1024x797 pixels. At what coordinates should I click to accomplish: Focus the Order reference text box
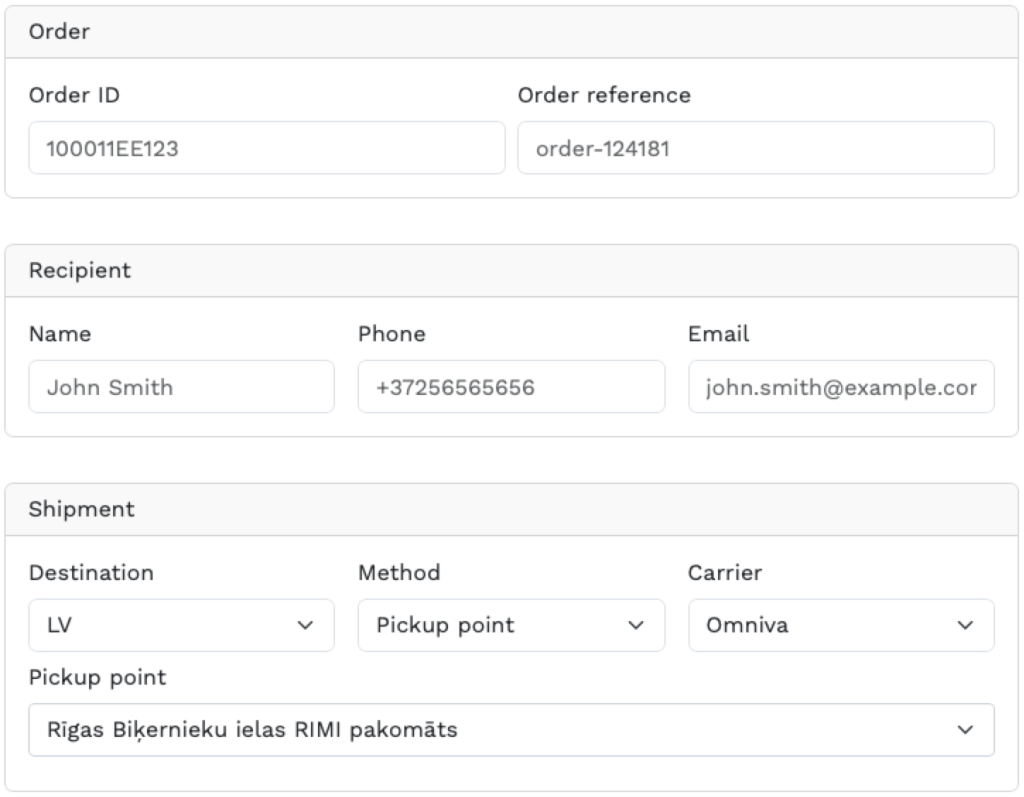pos(755,148)
